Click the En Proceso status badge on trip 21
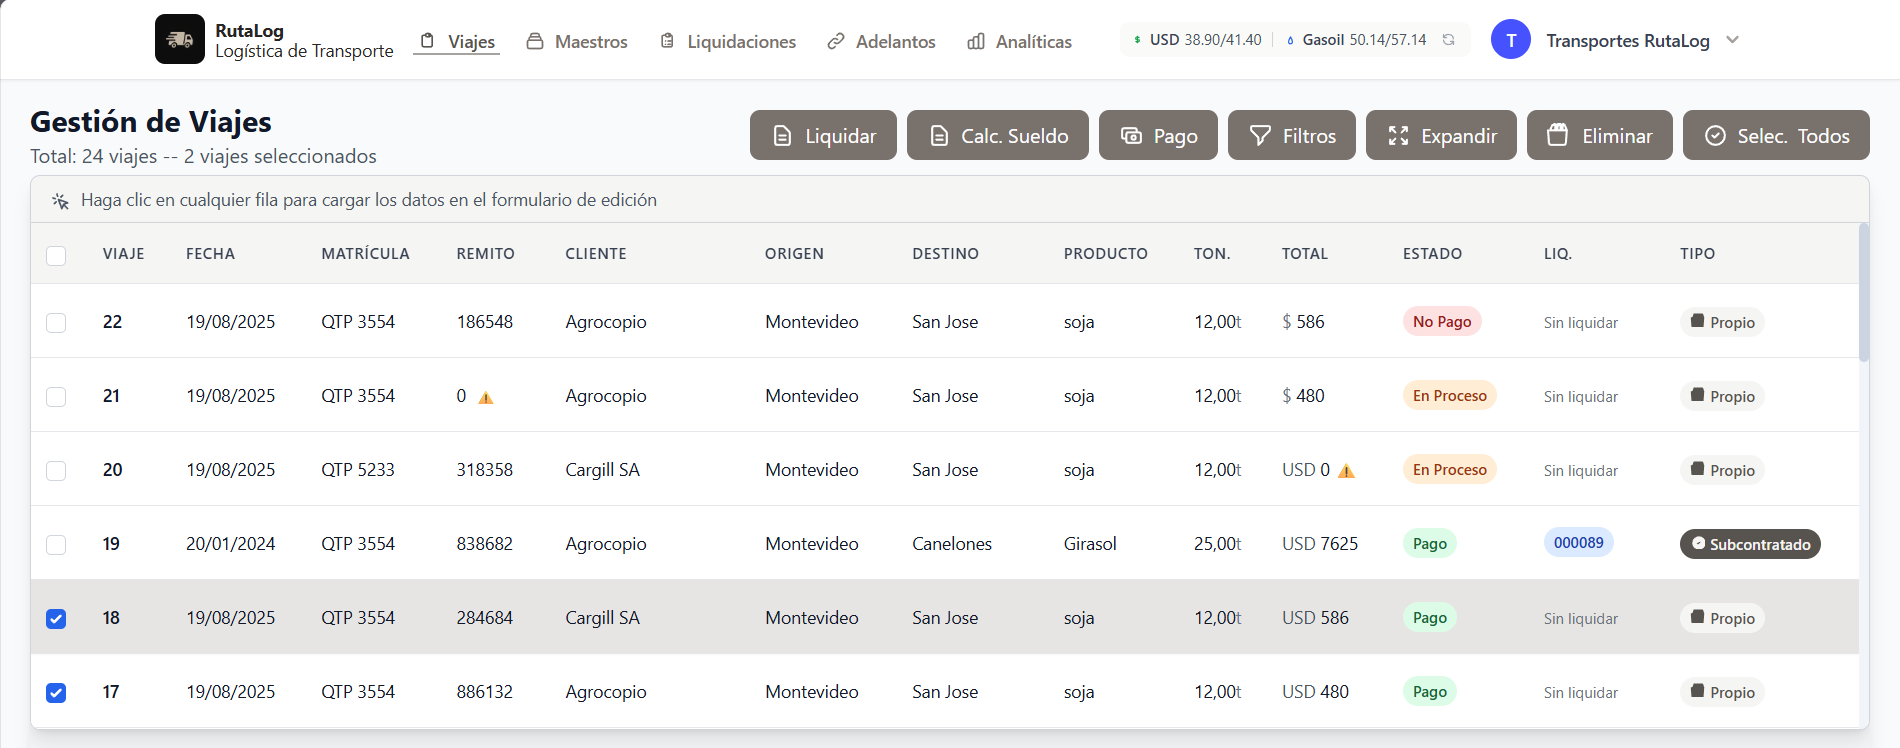 pos(1450,395)
